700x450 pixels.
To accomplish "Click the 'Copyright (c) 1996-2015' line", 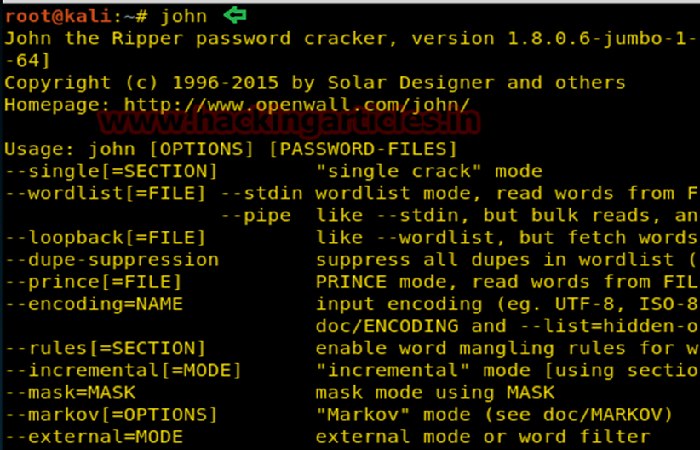I will point(315,83).
